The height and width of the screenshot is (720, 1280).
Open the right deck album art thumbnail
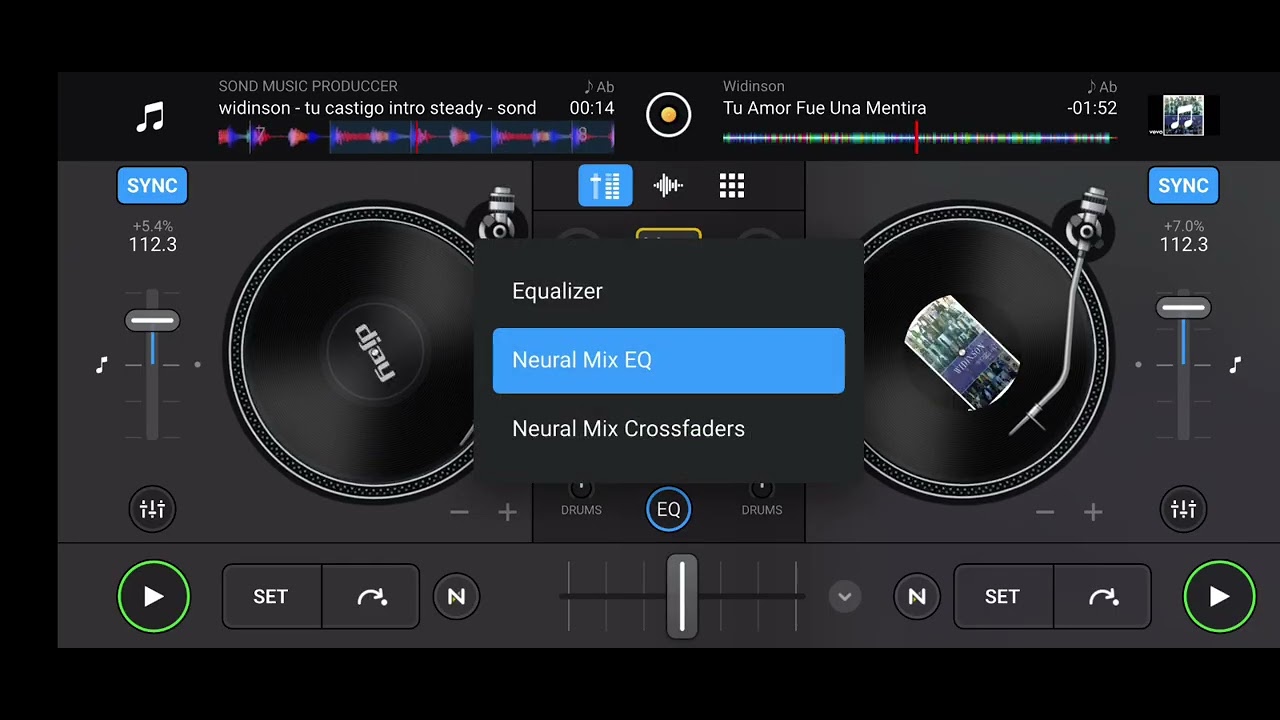coord(1184,115)
